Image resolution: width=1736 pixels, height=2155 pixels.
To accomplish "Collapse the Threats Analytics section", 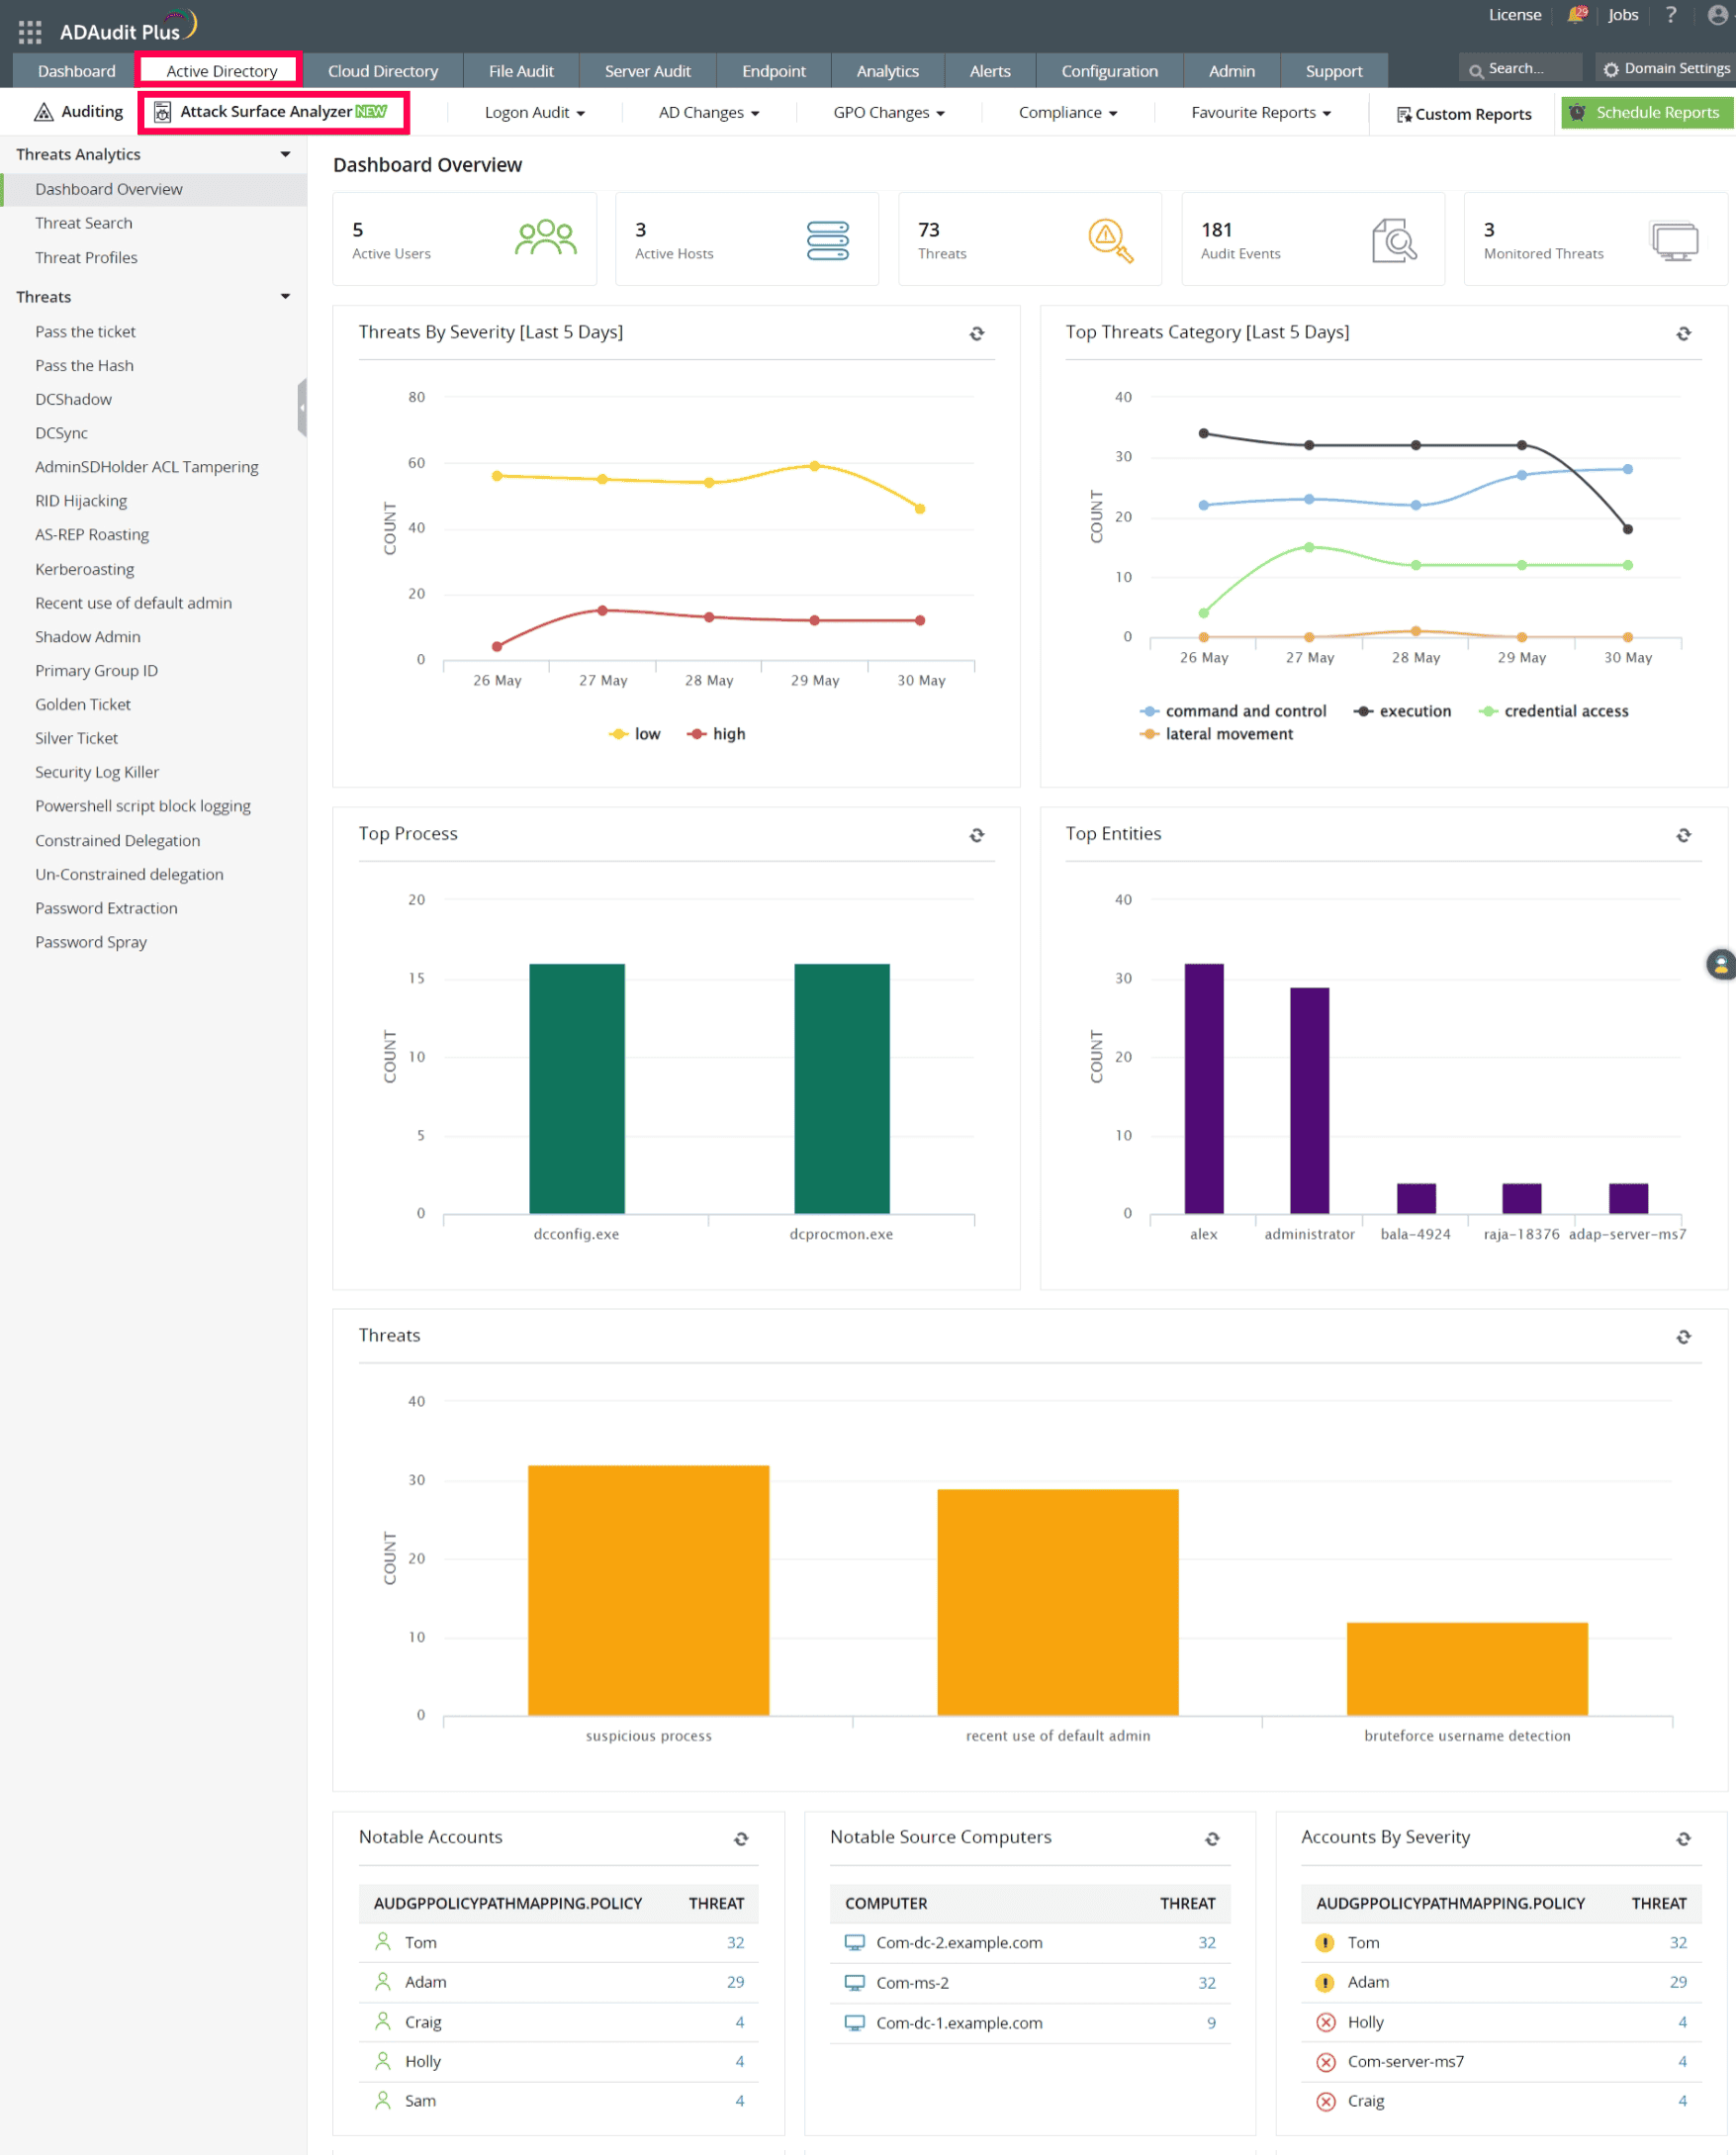I will [285, 154].
